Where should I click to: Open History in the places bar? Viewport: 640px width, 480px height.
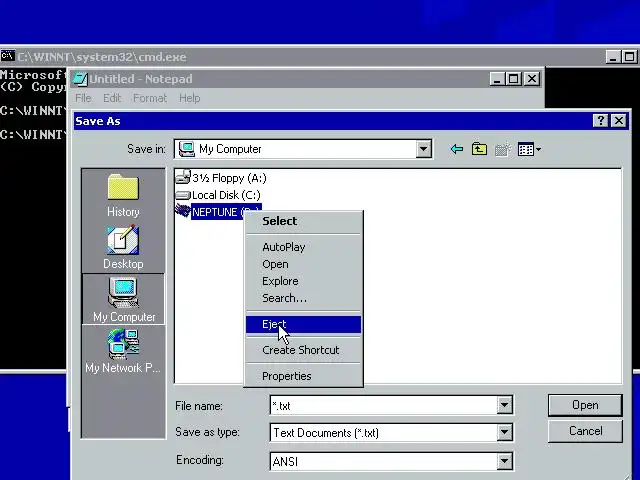point(123,195)
